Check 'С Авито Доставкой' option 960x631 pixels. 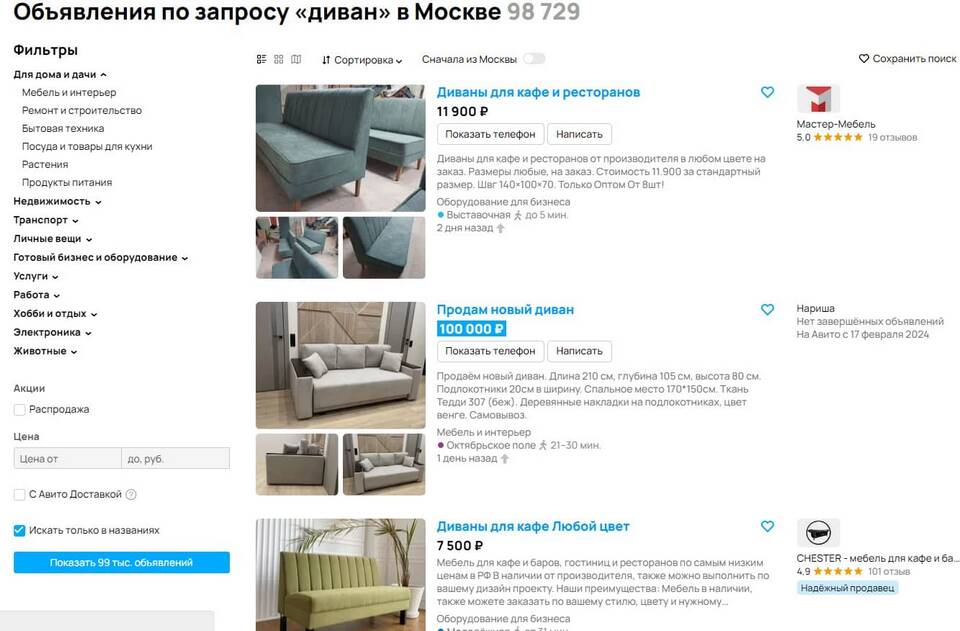point(20,495)
